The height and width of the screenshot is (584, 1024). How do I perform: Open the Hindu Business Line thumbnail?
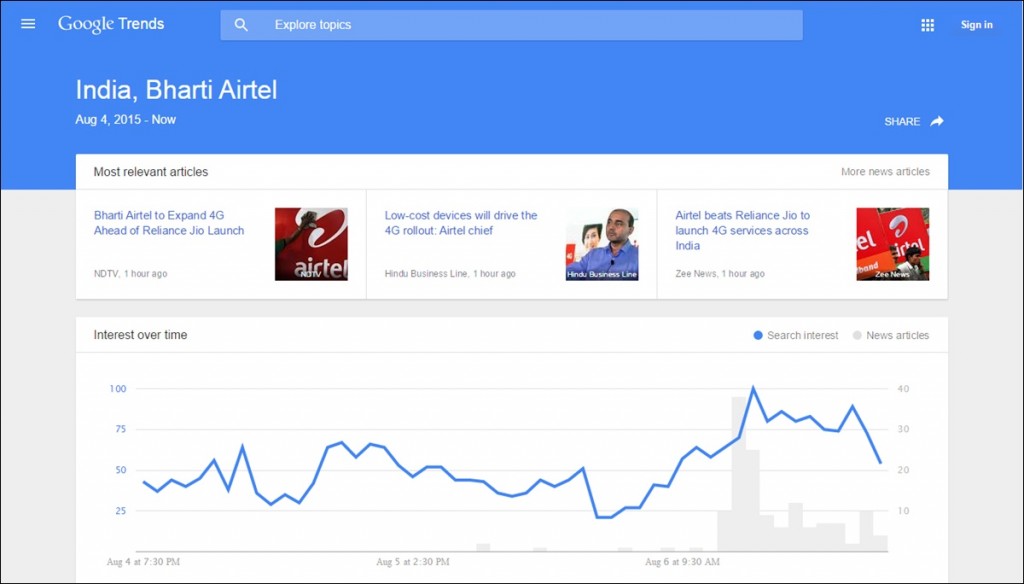click(601, 244)
